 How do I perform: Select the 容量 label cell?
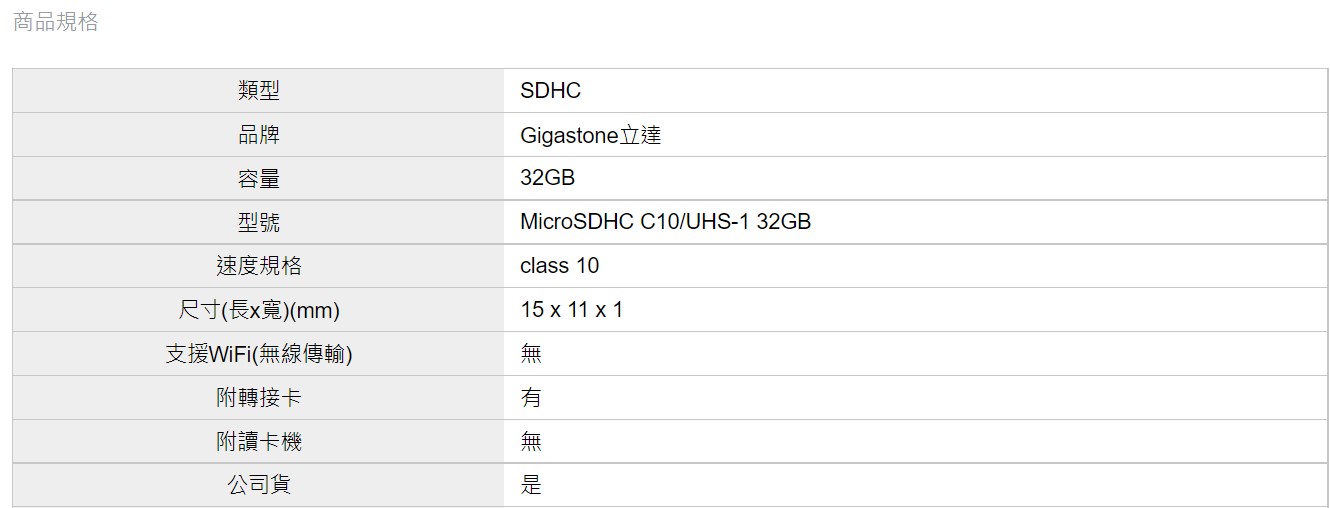tap(259, 179)
